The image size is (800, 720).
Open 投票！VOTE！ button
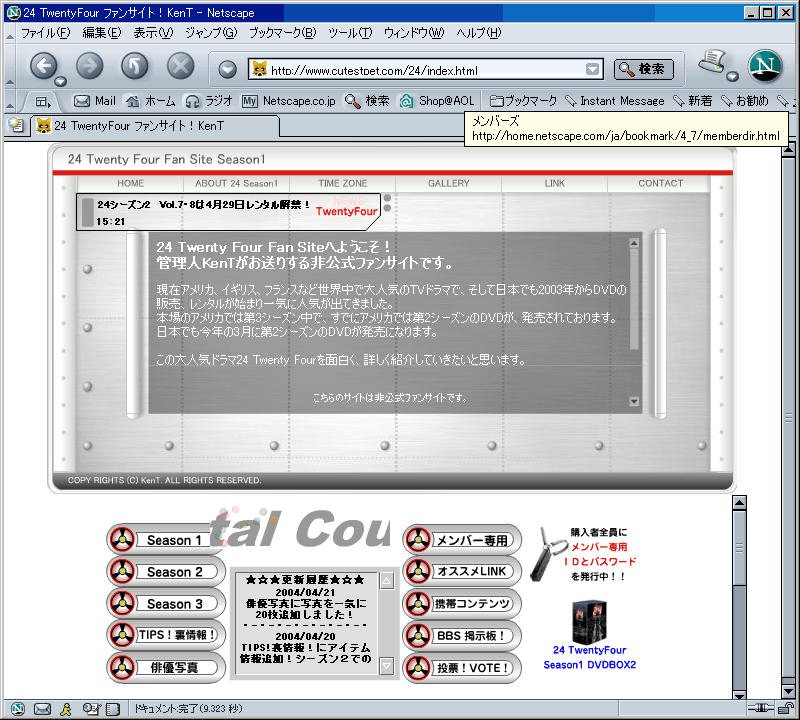click(462, 667)
